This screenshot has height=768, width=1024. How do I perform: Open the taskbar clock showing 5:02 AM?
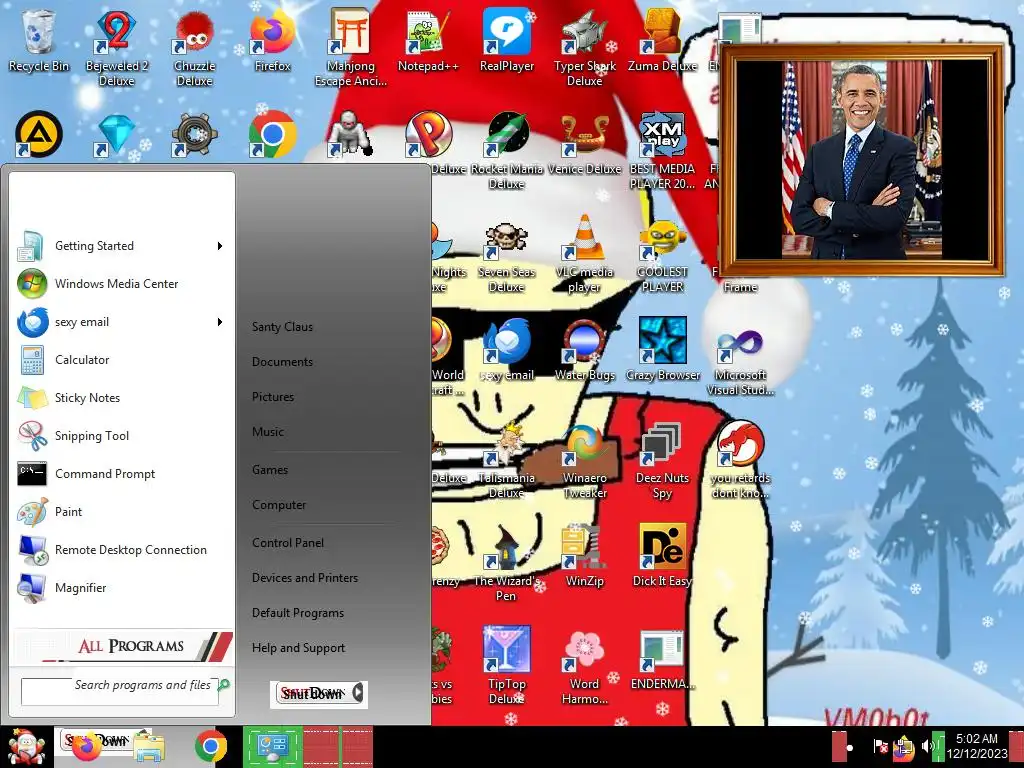(976, 746)
